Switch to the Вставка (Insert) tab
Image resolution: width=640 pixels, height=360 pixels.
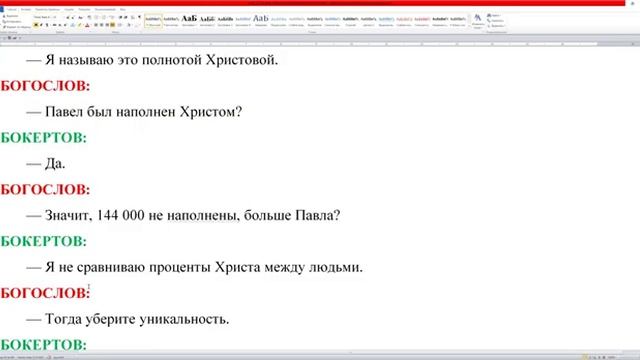26,9
